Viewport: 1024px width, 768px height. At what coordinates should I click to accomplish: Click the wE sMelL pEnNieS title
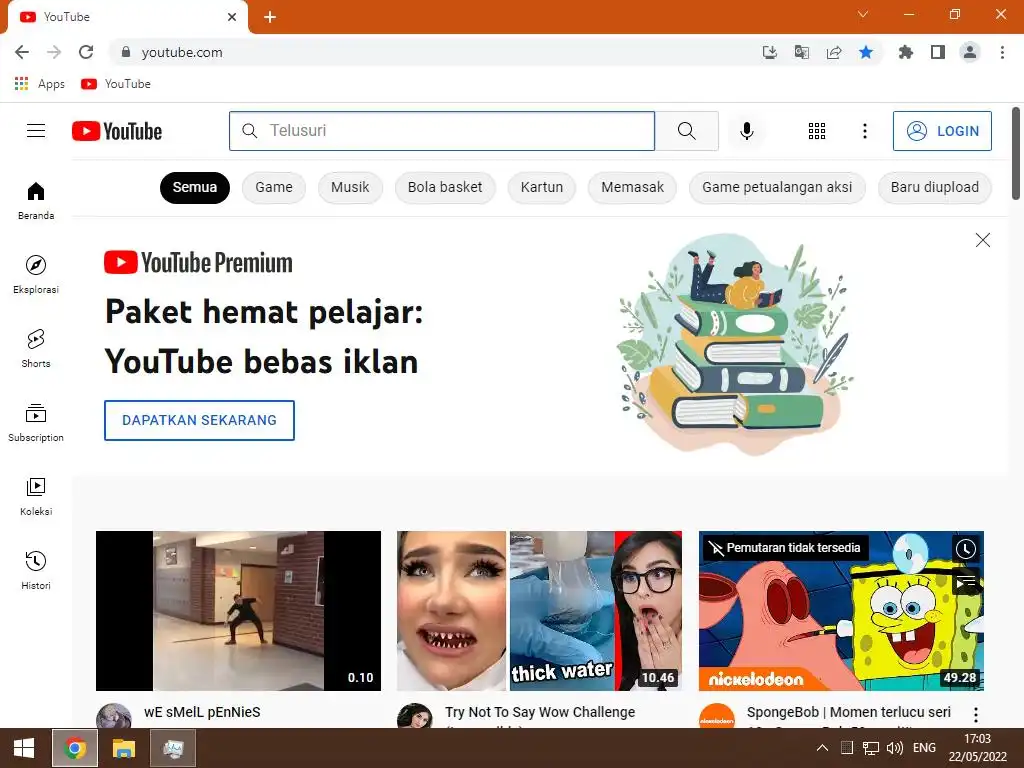coord(202,712)
